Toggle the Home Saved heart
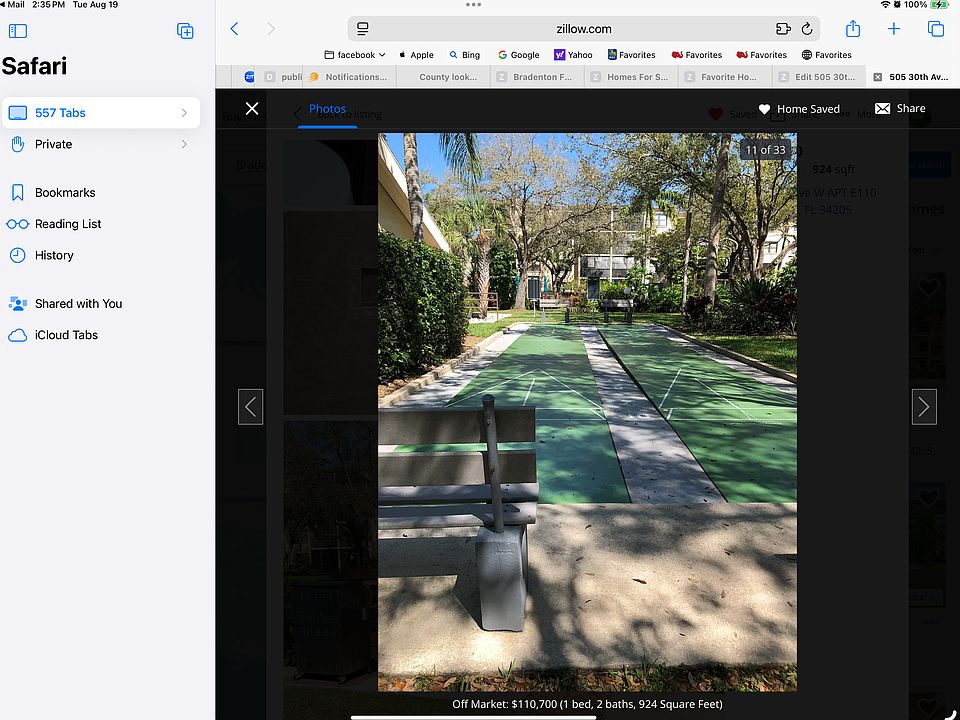This screenshot has width=960, height=720. pyautogui.click(x=799, y=109)
